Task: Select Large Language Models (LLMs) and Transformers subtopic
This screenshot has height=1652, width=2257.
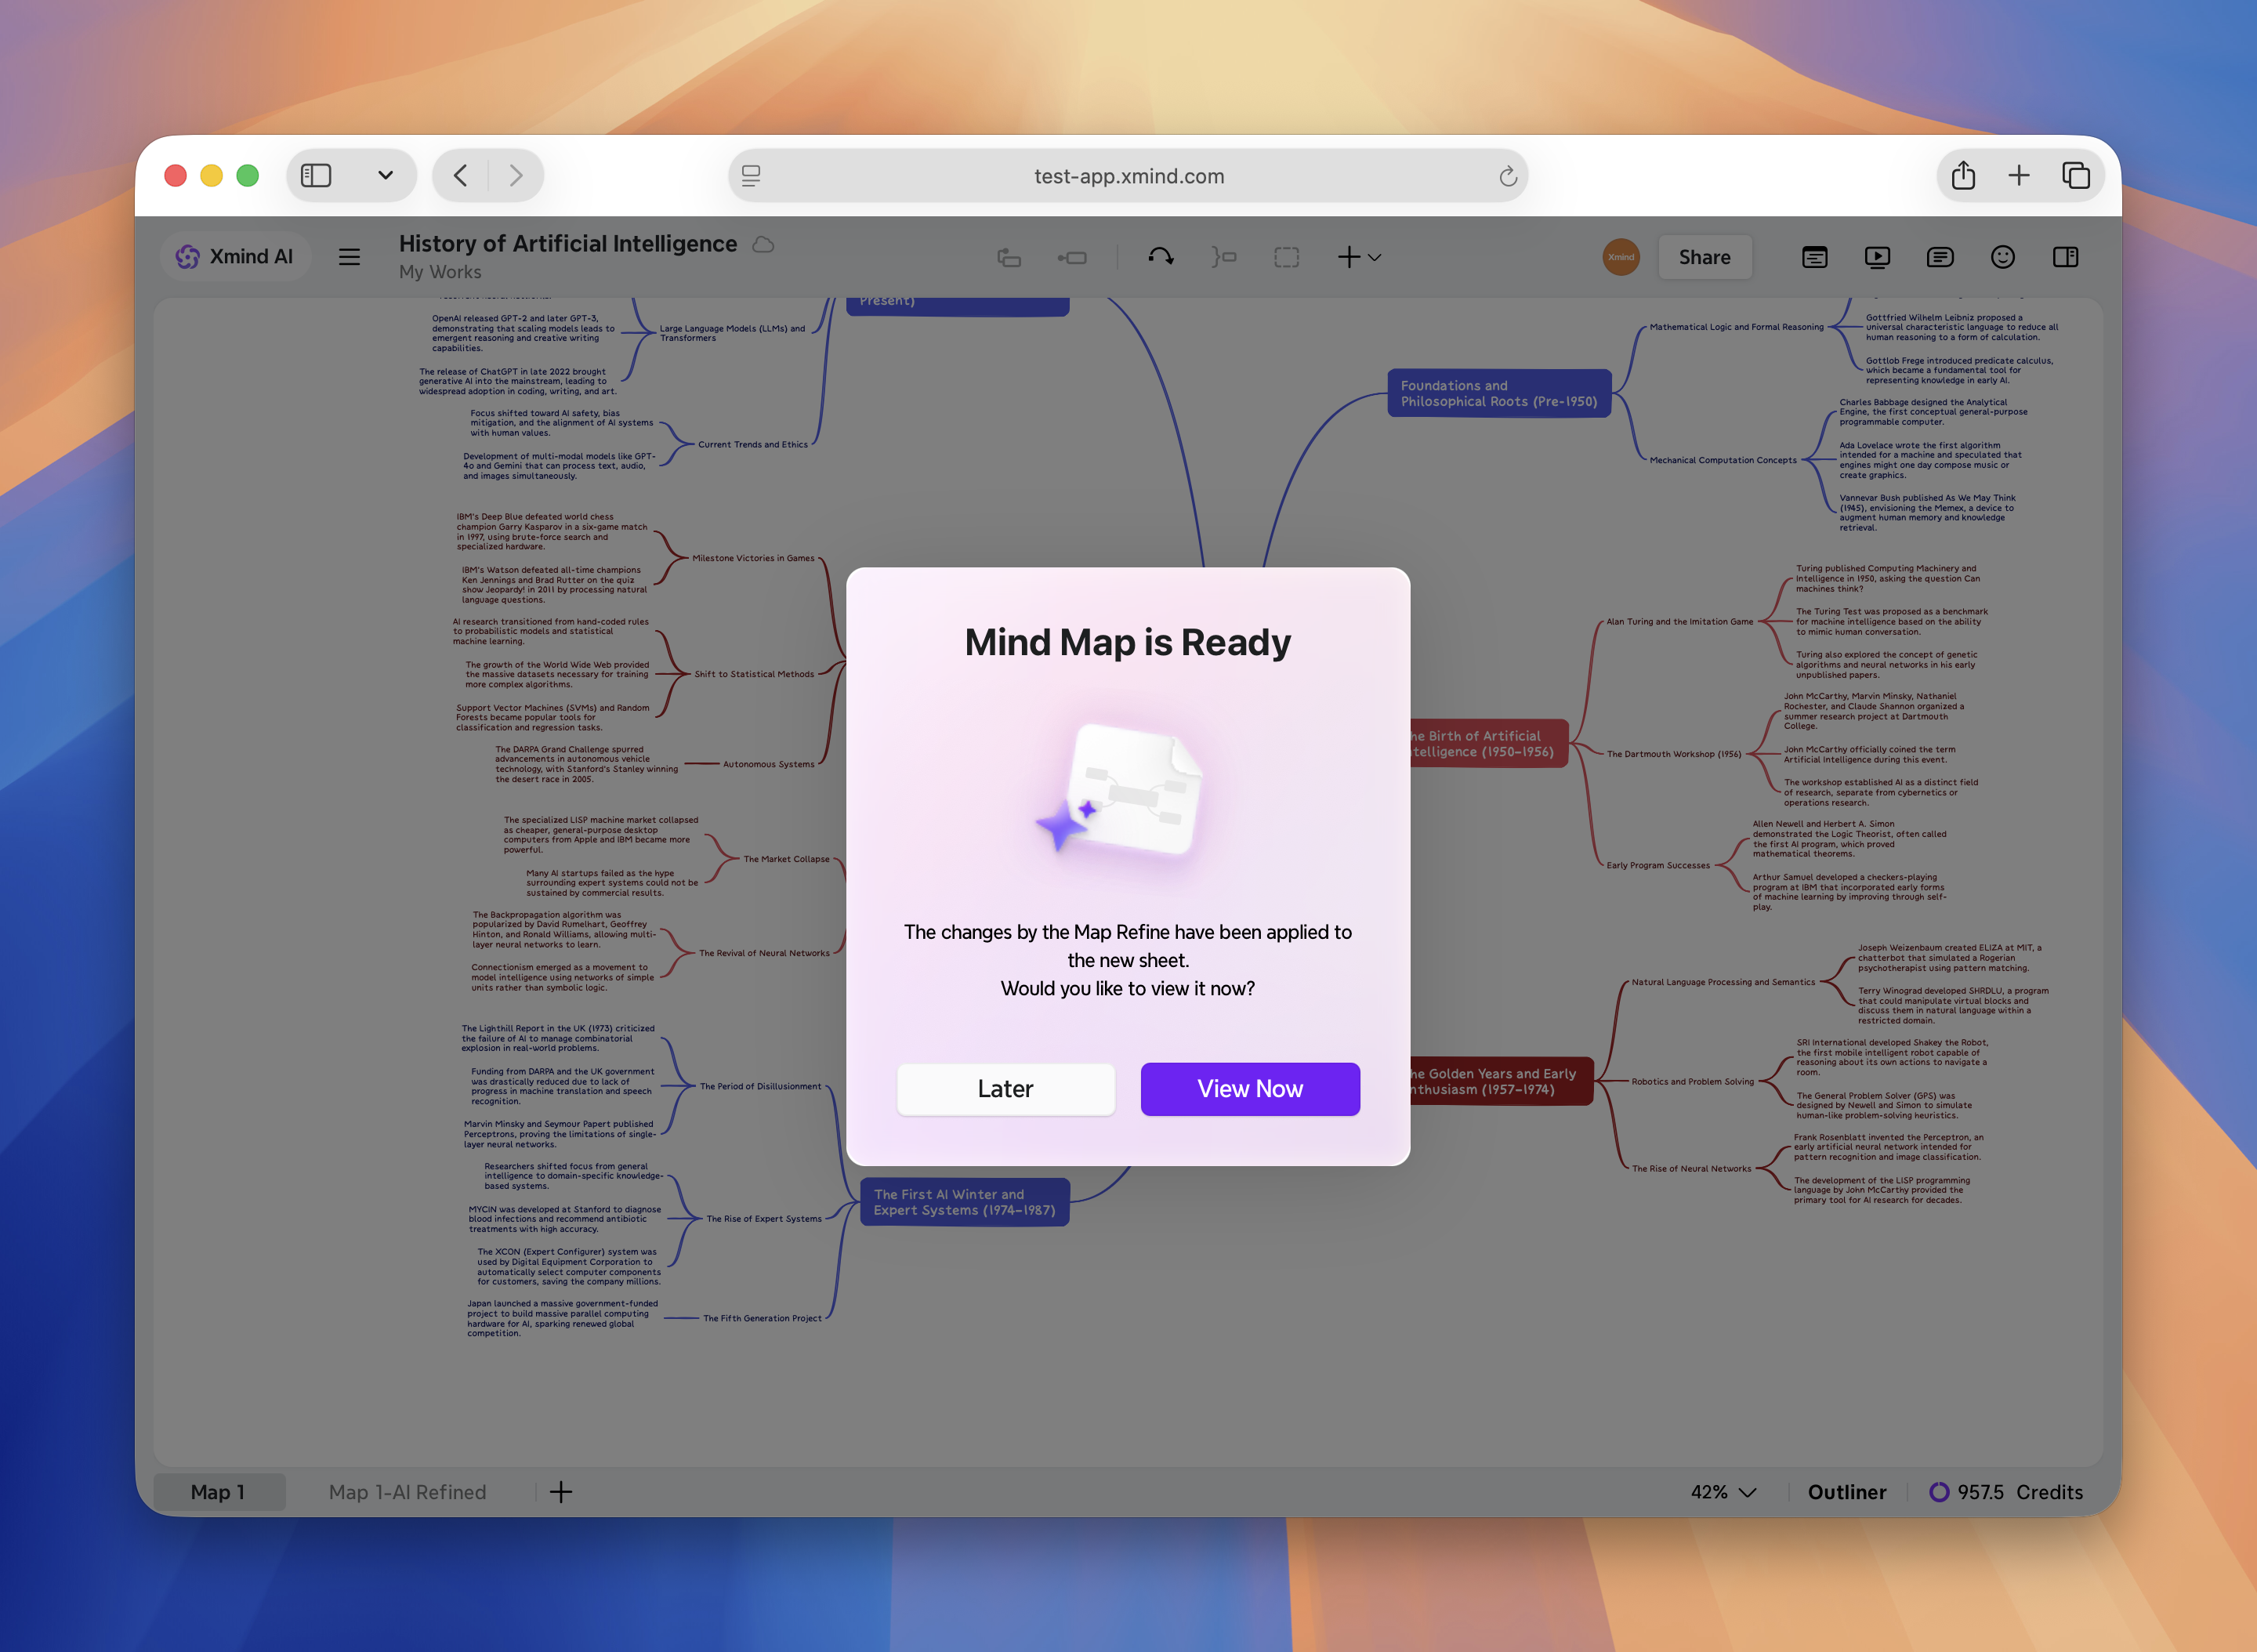Action: (732, 333)
